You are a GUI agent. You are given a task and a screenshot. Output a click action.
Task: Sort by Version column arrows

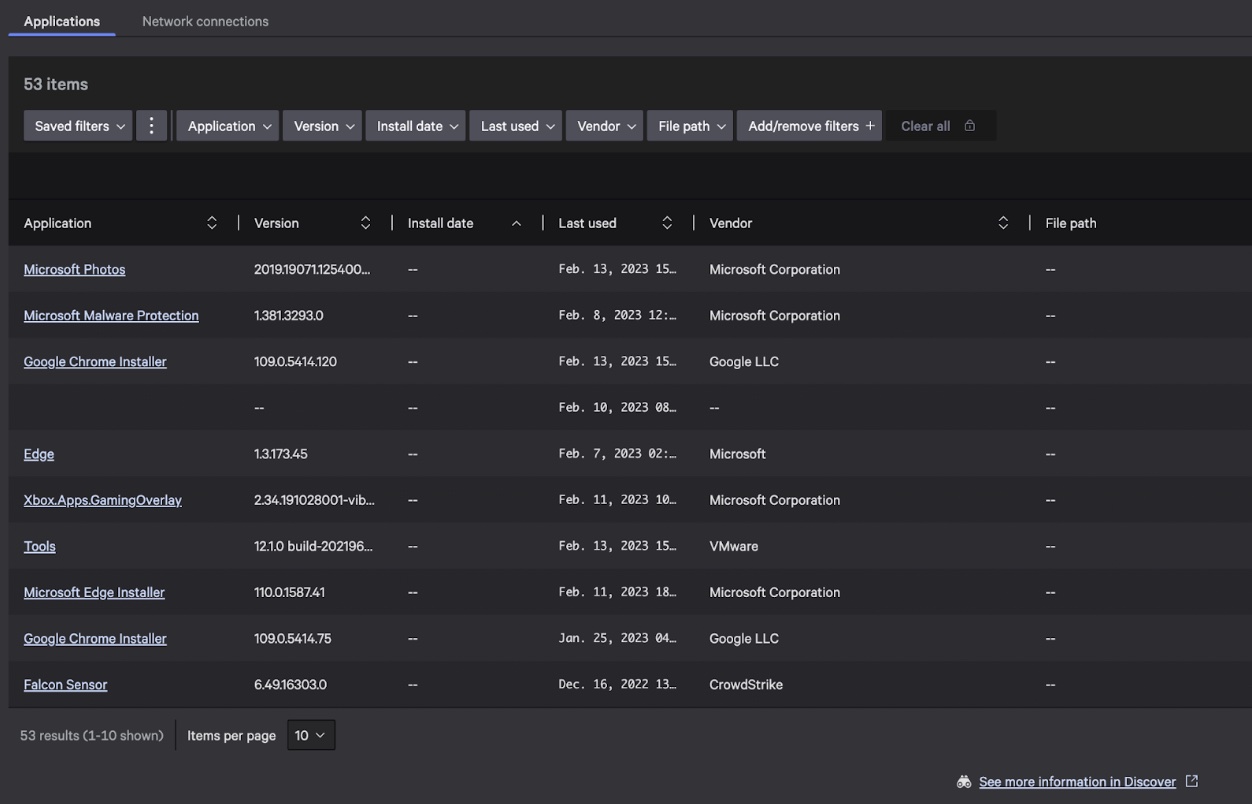pos(365,223)
